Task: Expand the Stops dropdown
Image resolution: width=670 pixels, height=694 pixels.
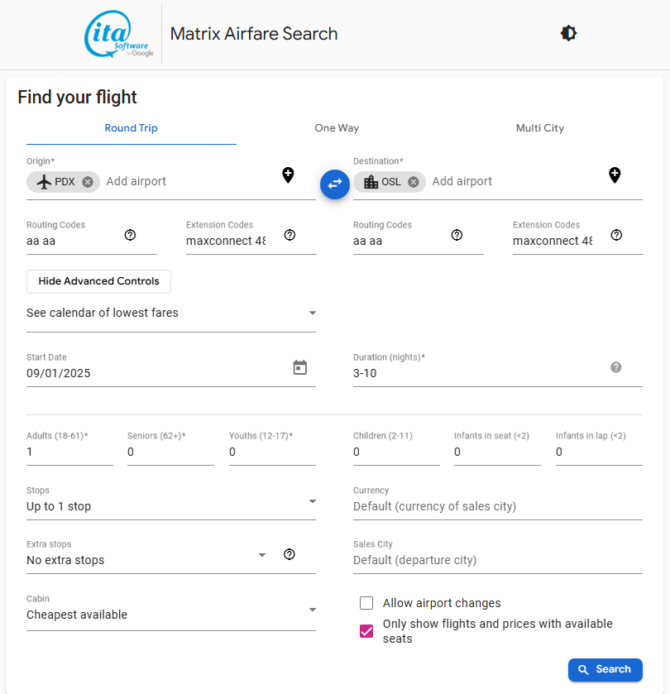Action: pyautogui.click(x=171, y=506)
